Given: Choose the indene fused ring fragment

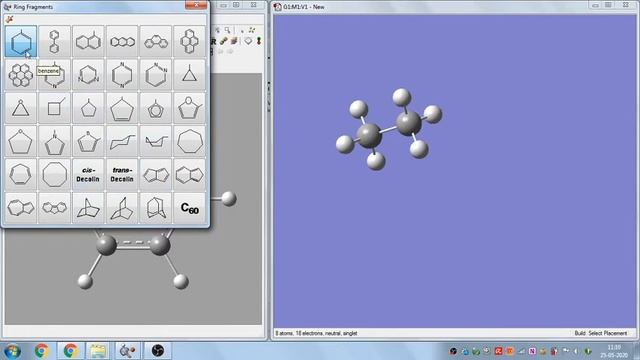Looking at the screenshot, I should [189, 175].
